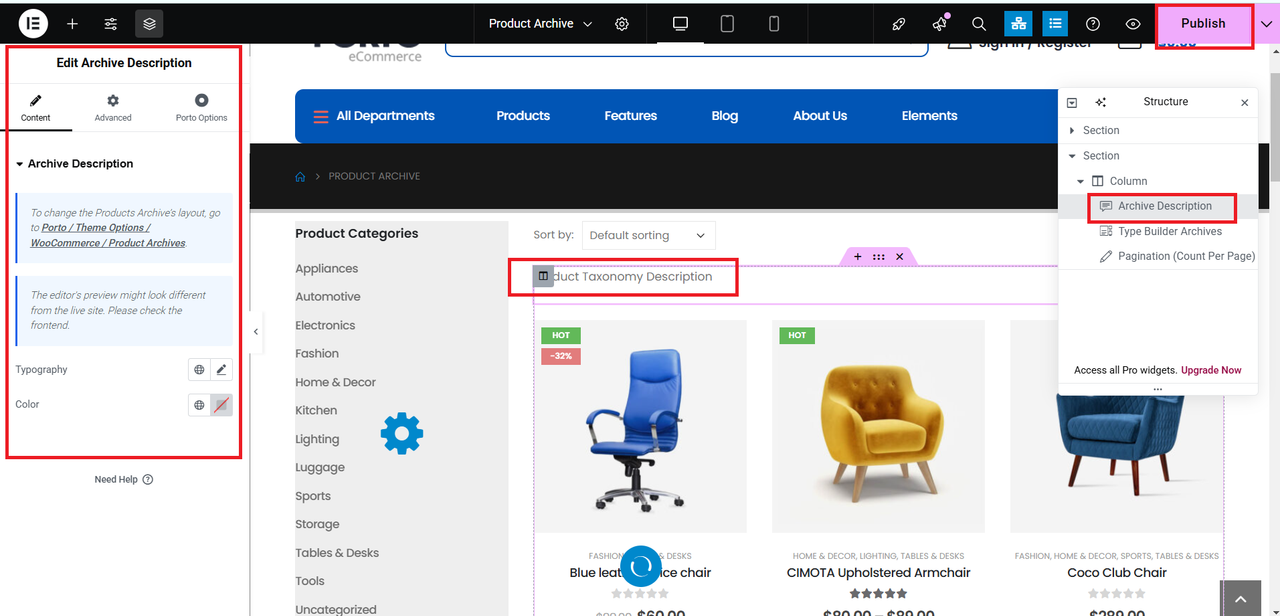Switch to mobile device preview
This screenshot has width=1280, height=616.
point(774,24)
